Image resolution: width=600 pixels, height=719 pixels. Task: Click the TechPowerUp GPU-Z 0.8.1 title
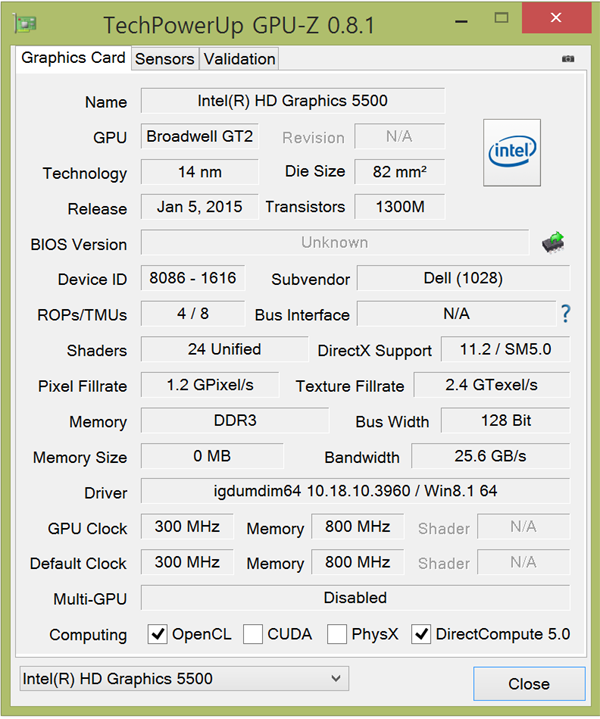[x=239, y=25]
